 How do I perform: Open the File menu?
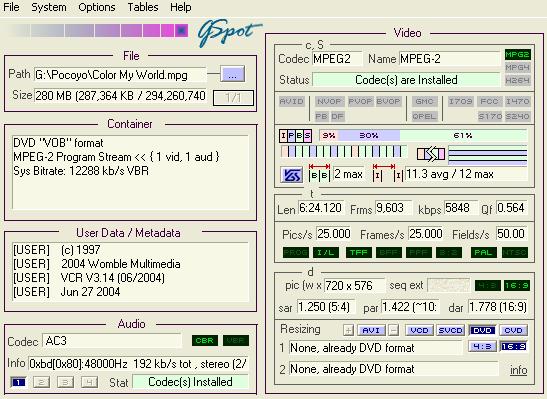(x=11, y=7)
